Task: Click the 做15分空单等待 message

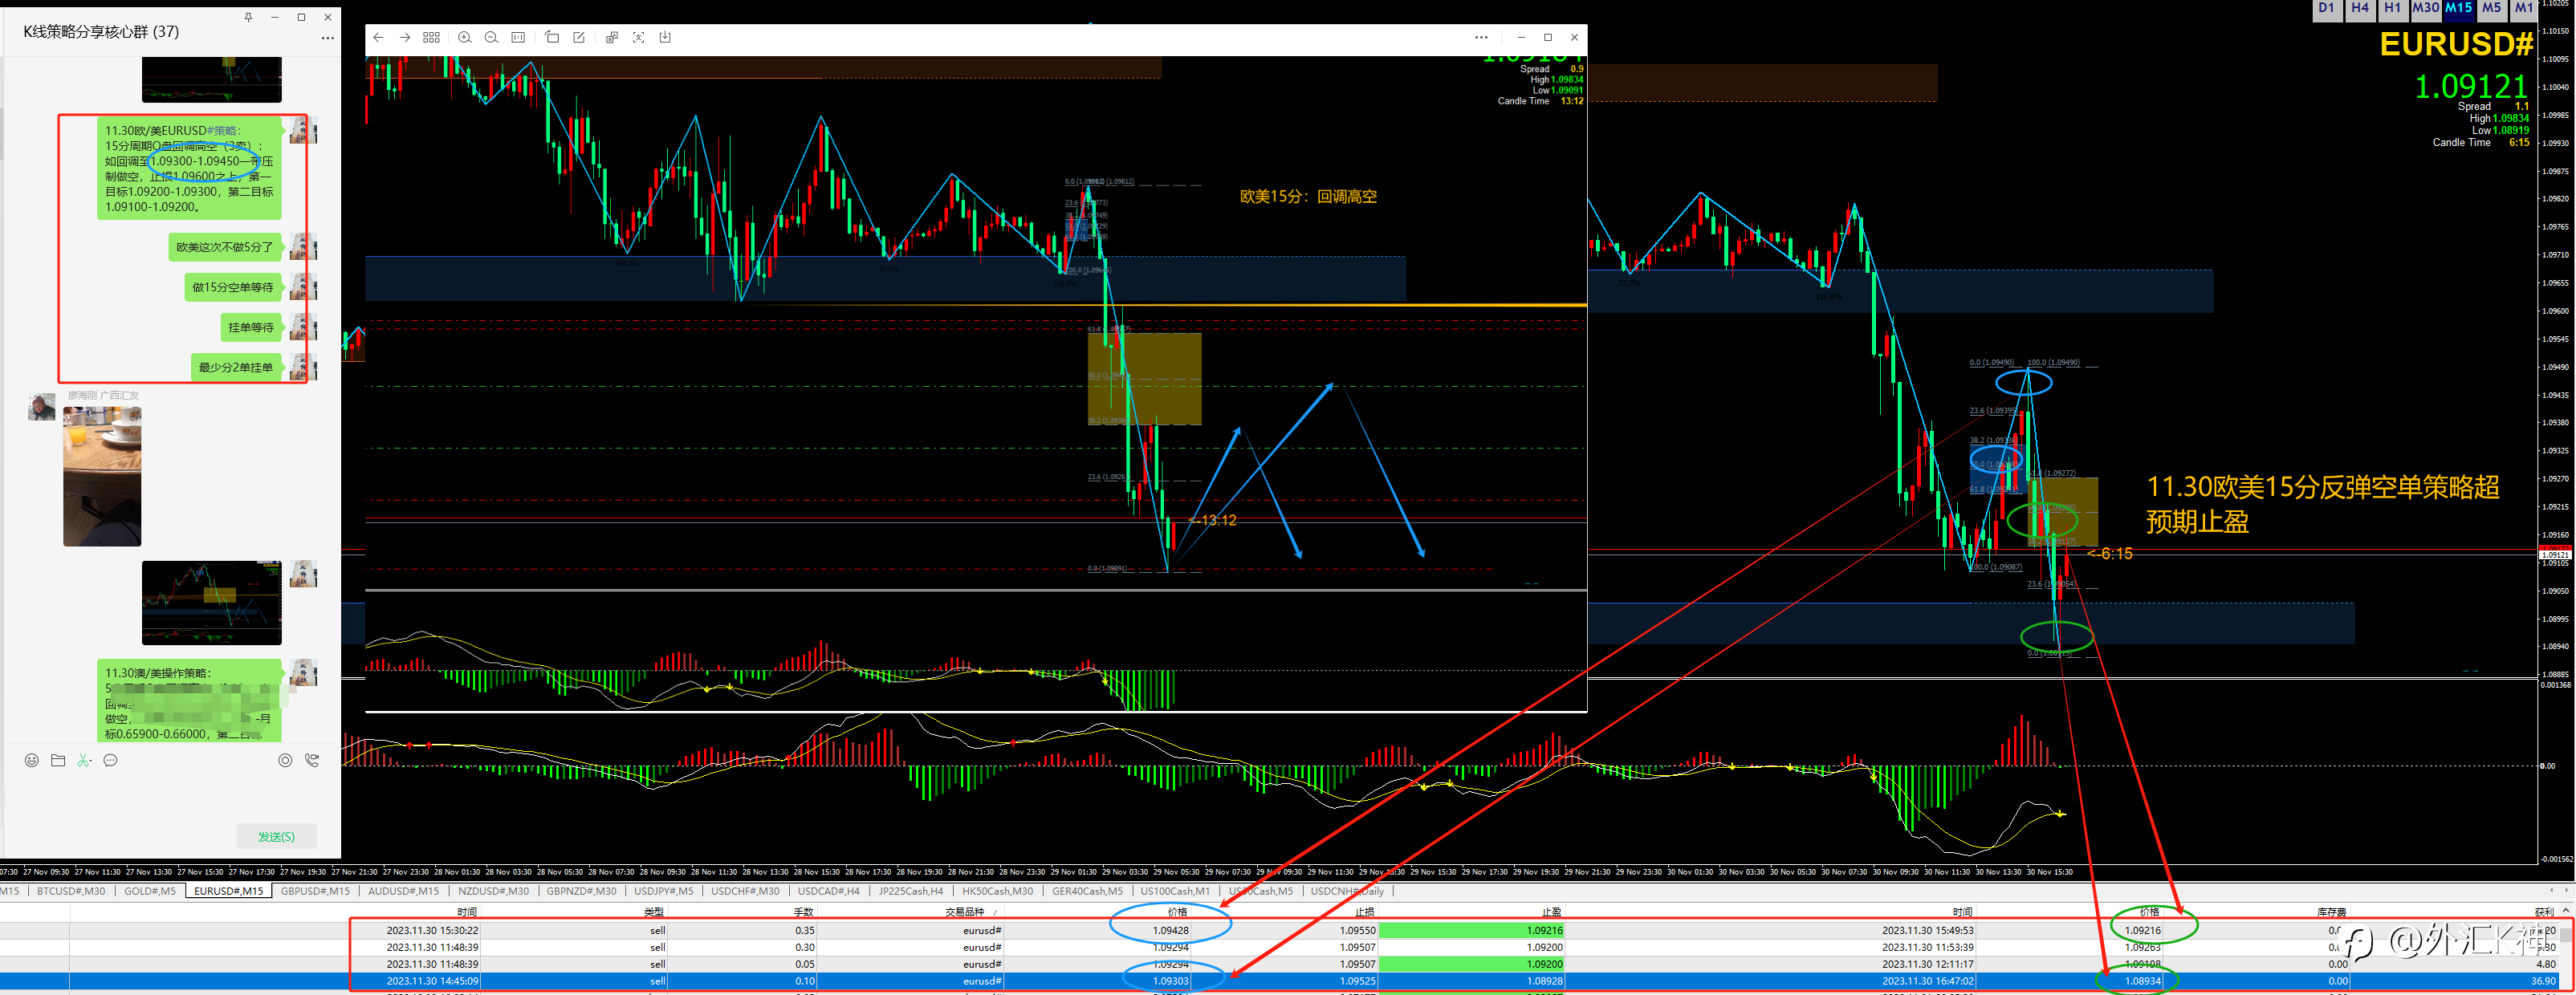Action: [233, 287]
